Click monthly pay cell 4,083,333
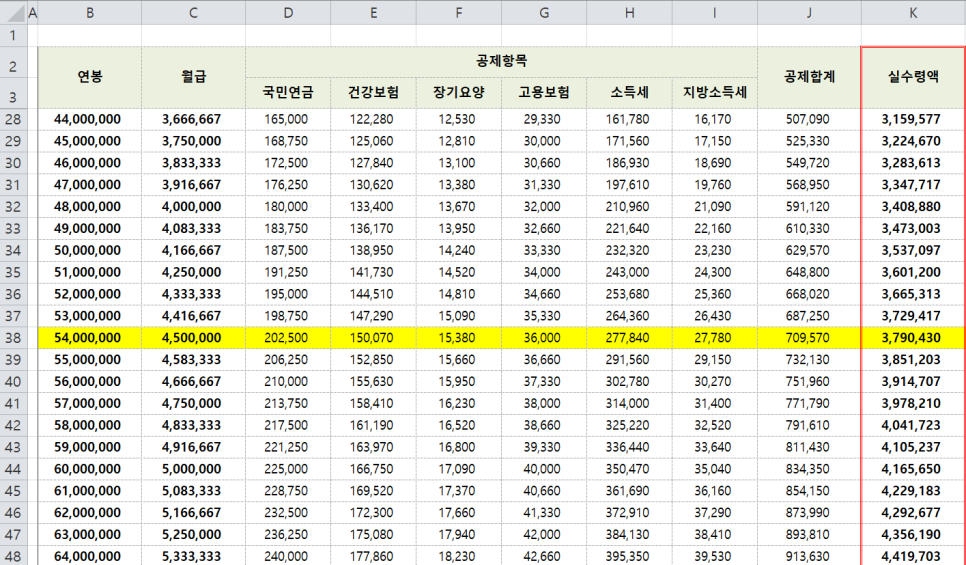The width and height of the screenshot is (966, 565). (x=193, y=229)
